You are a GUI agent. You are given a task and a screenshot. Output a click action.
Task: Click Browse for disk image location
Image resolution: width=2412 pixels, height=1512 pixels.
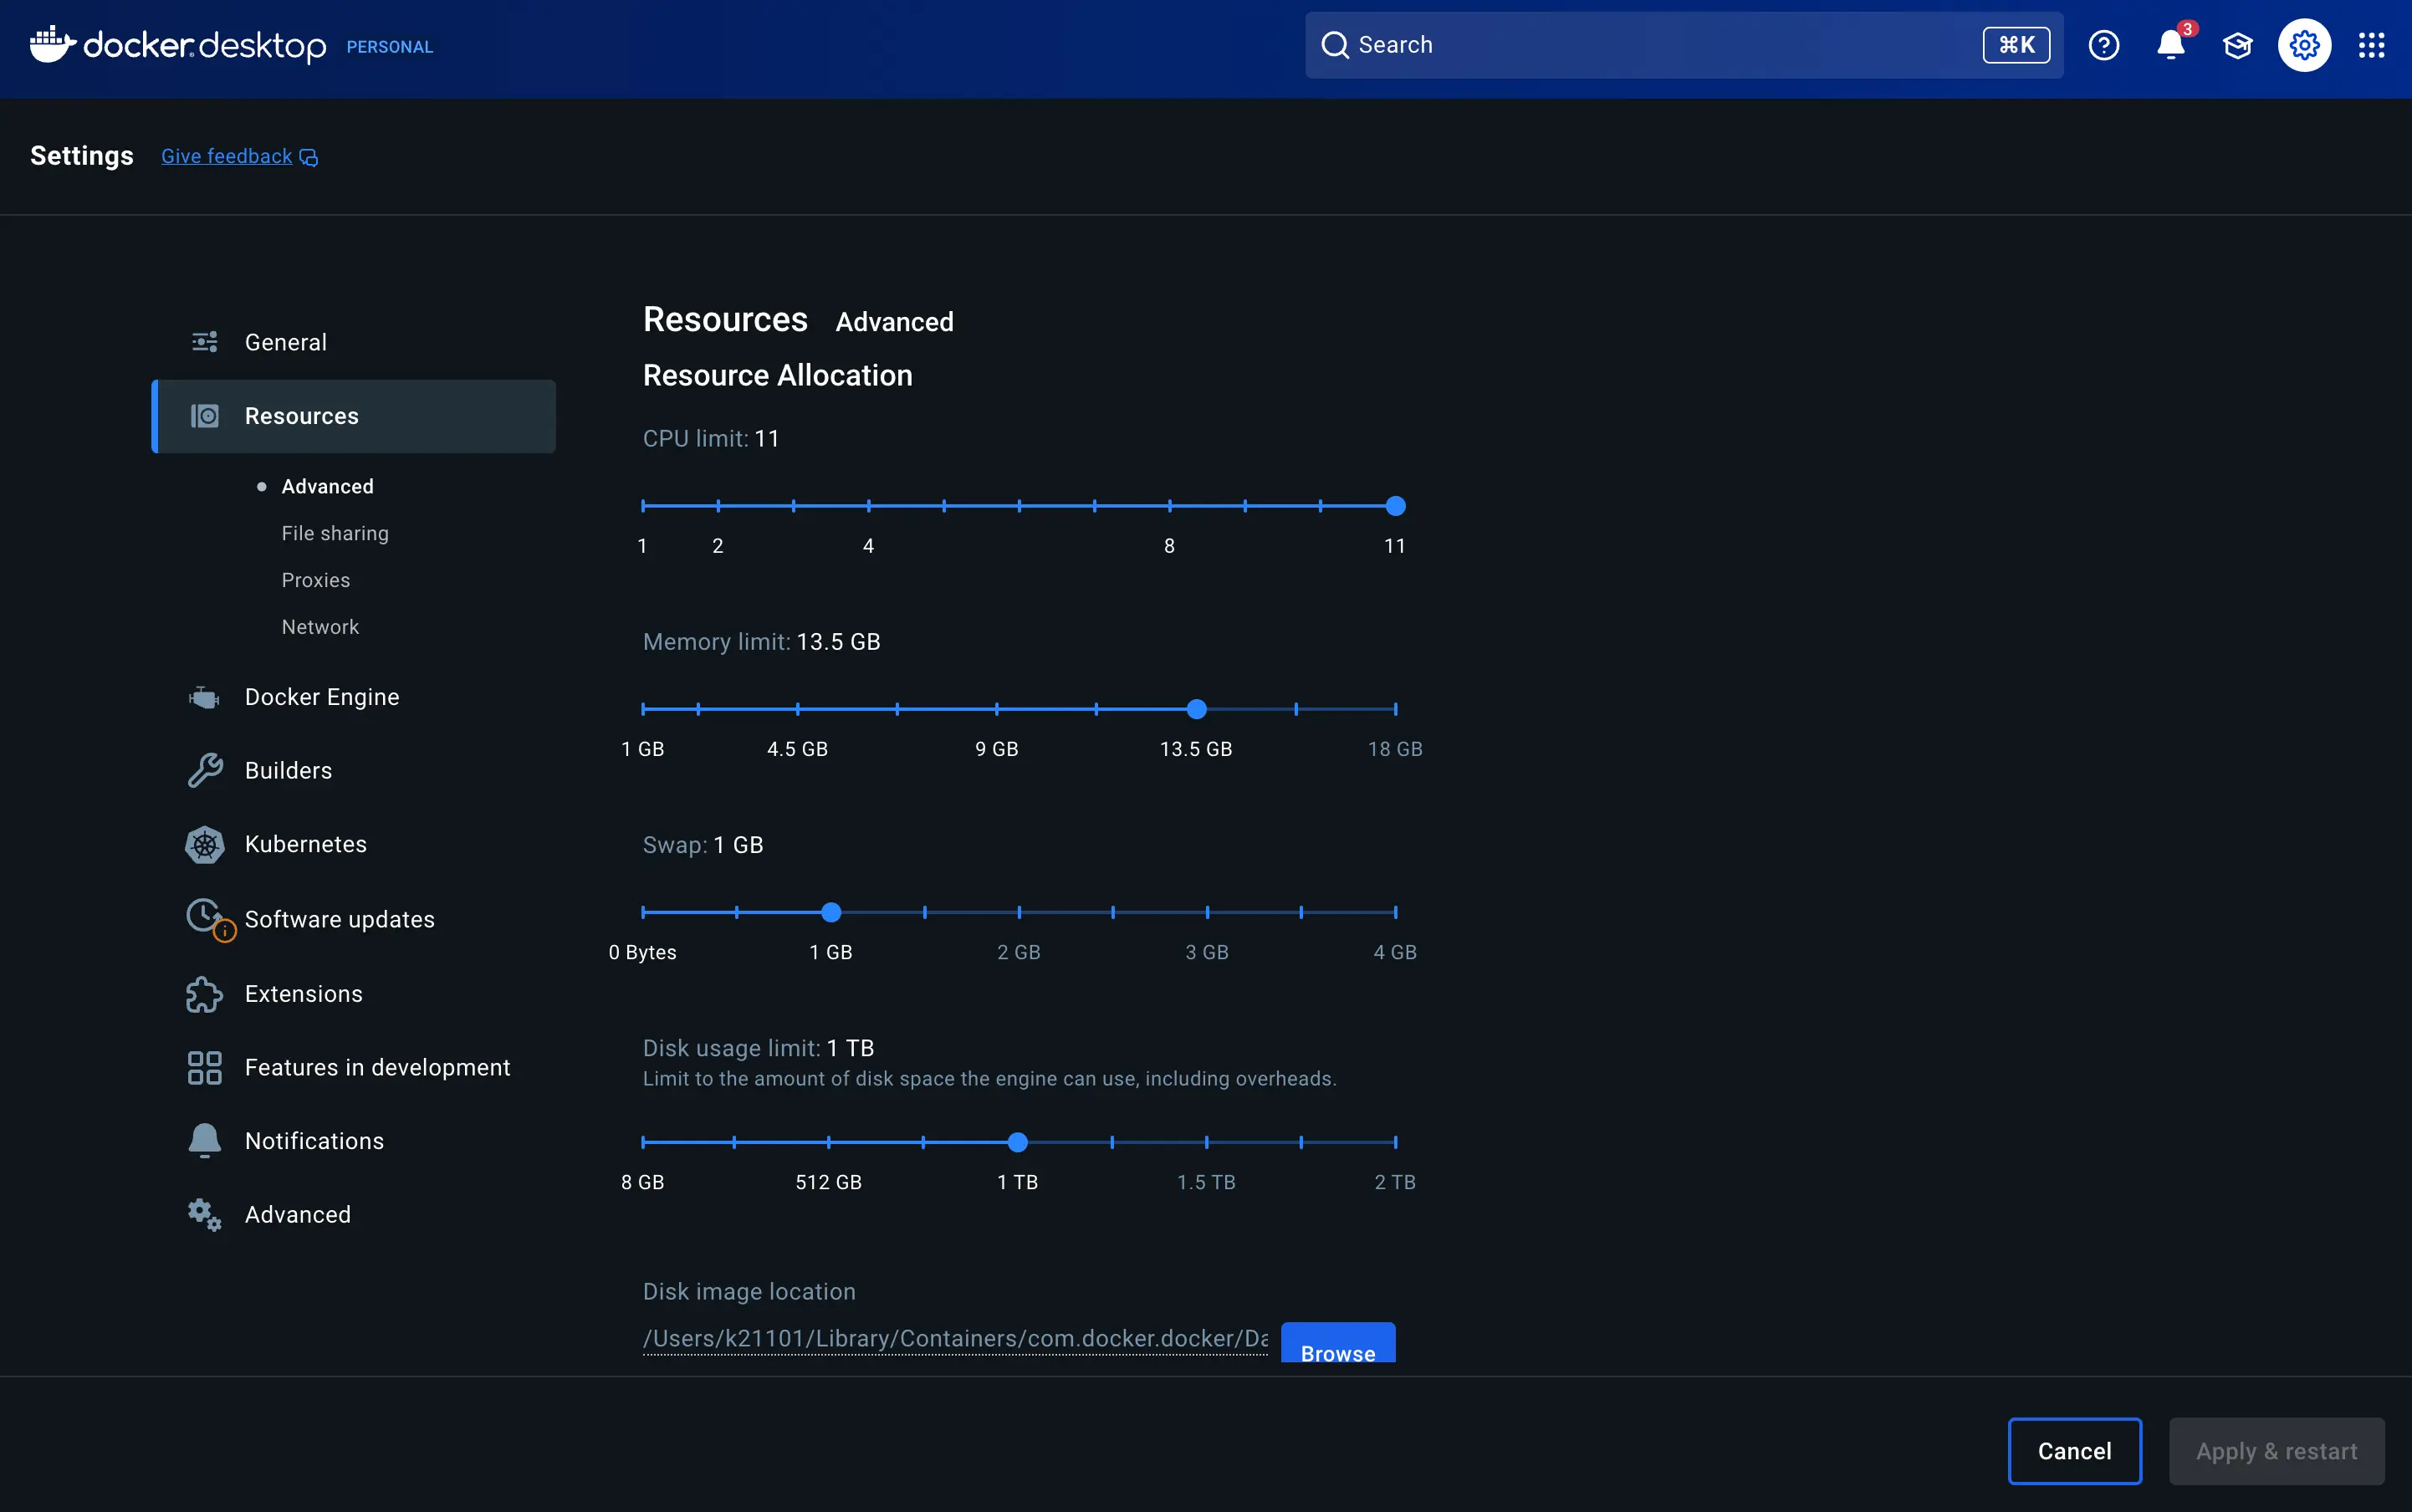tap(1338, 1343)
